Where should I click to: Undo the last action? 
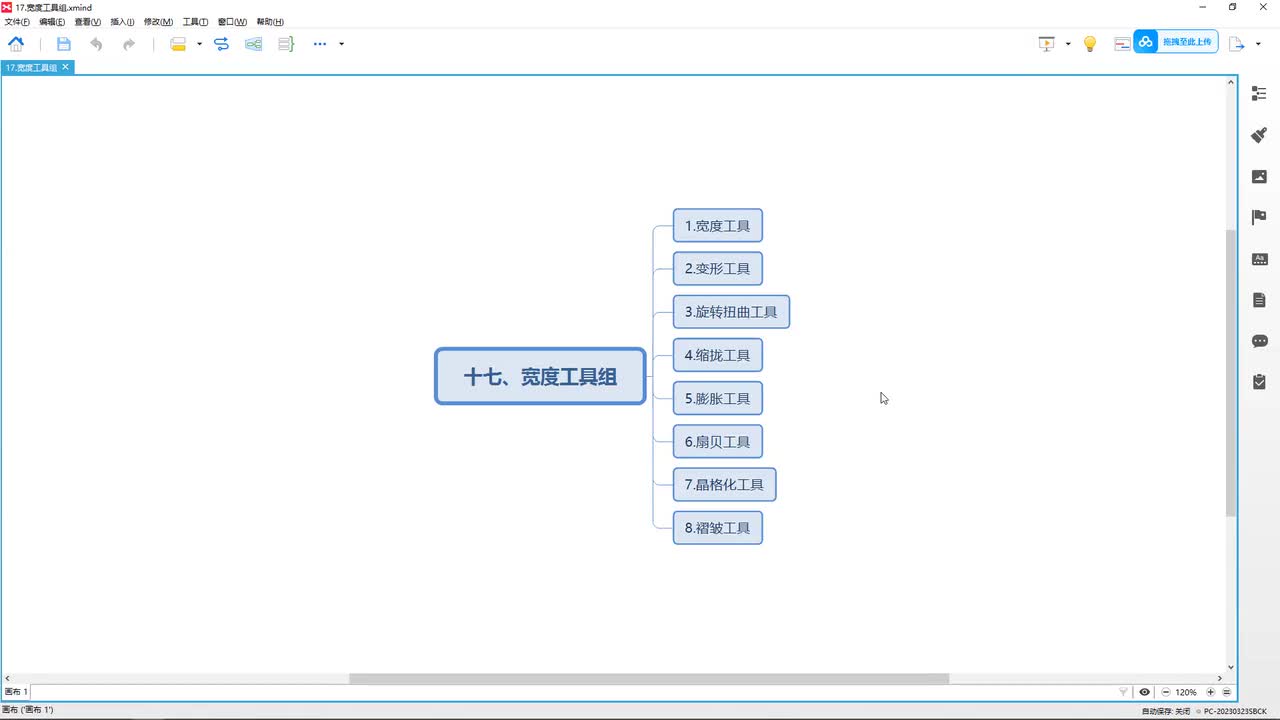[96, 44]
